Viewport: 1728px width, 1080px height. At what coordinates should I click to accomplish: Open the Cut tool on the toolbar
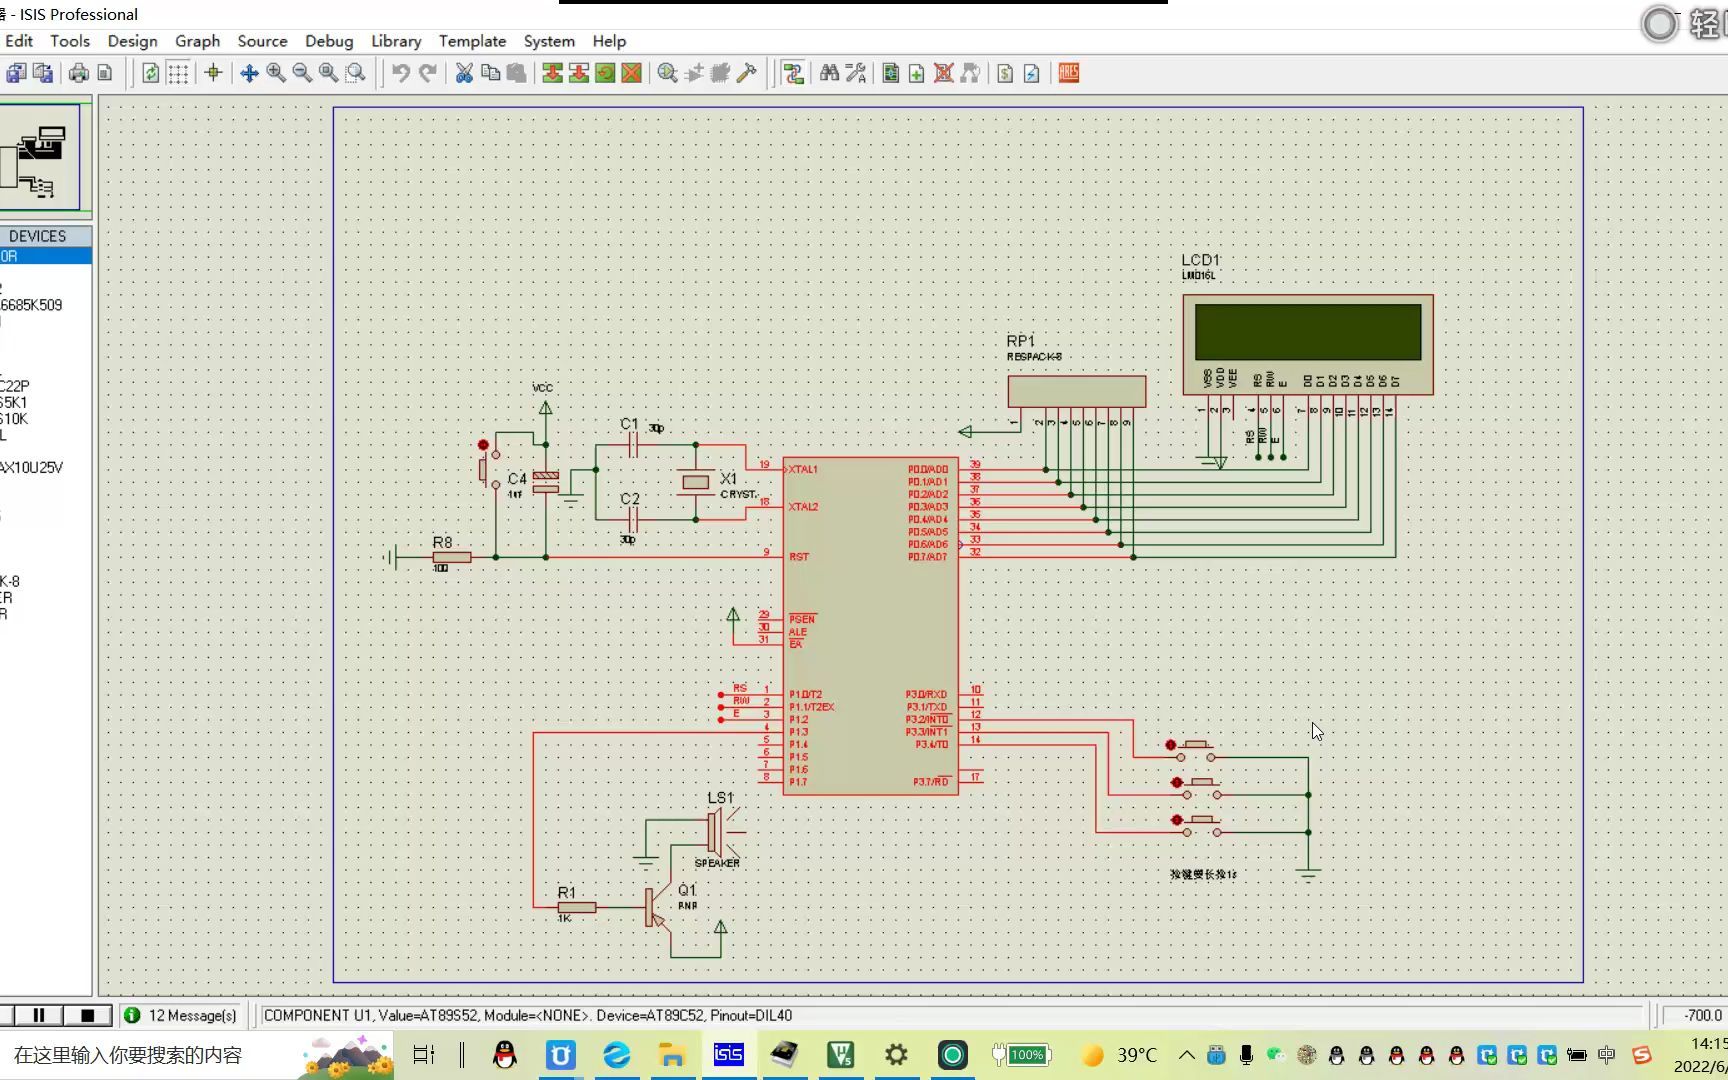point(462,73)
